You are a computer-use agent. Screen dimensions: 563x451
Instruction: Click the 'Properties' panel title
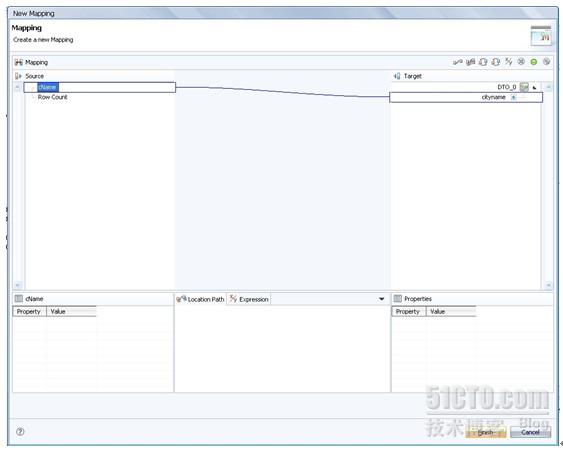pyautogui.click(x=418, y=299)
